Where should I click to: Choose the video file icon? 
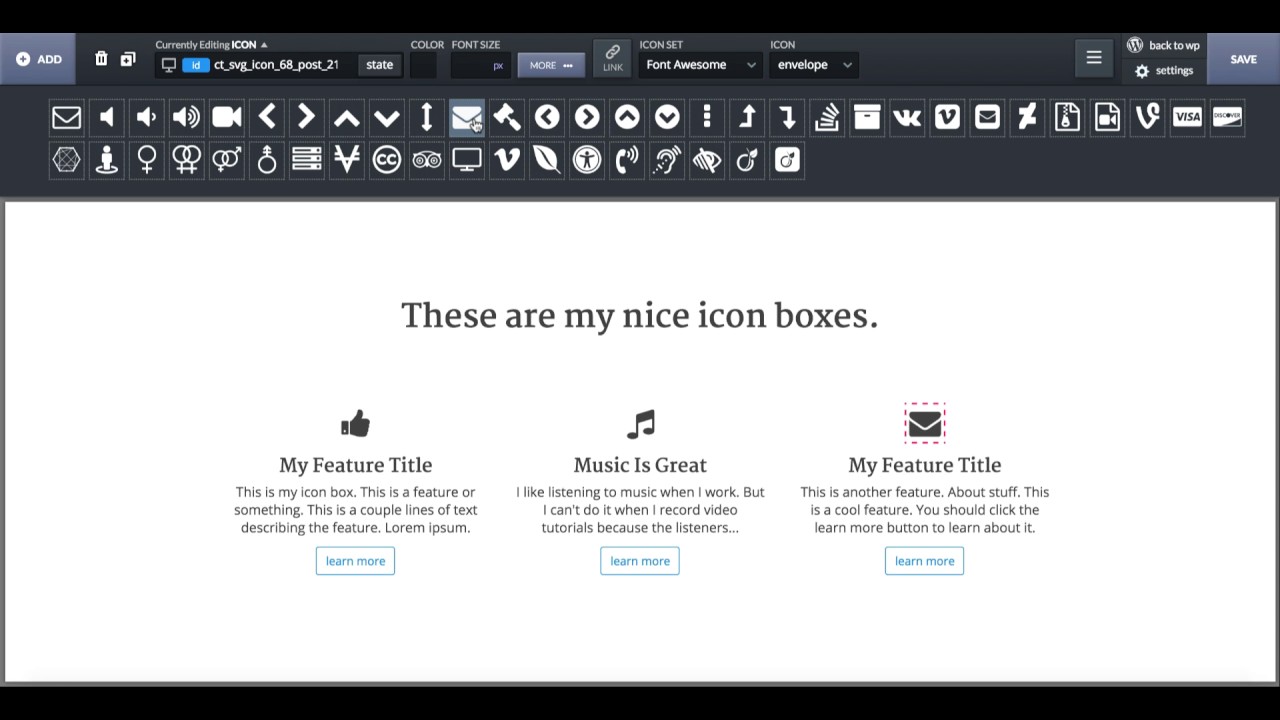pos(1106,118)
